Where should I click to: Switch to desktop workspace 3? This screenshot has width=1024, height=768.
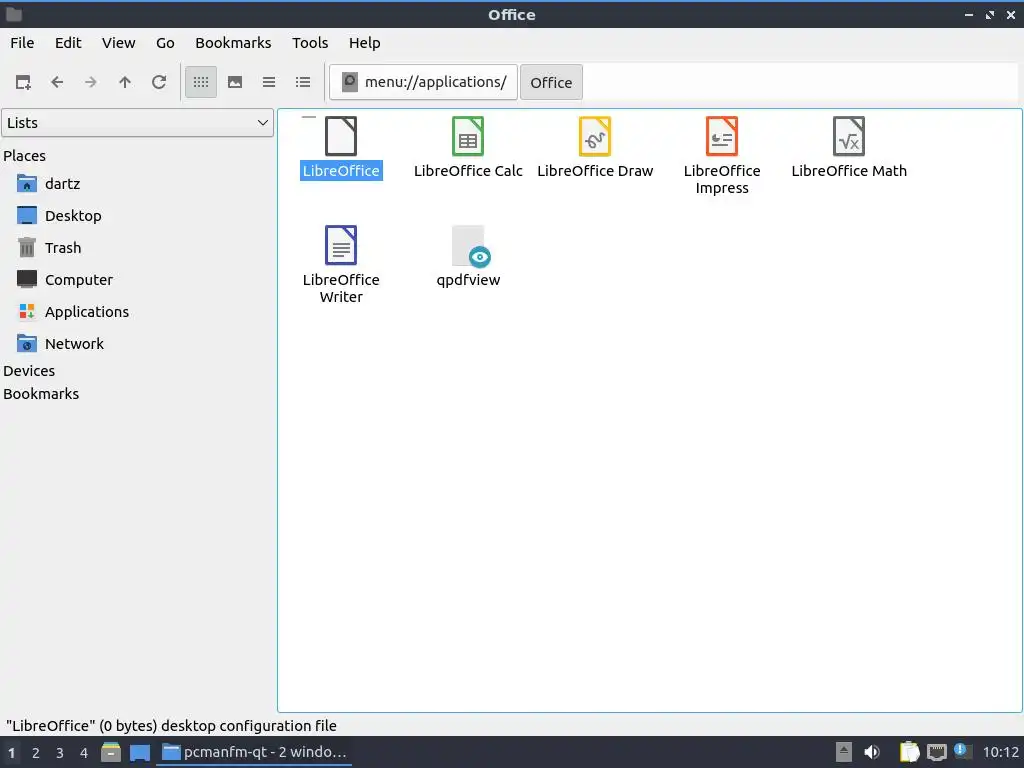59,753
